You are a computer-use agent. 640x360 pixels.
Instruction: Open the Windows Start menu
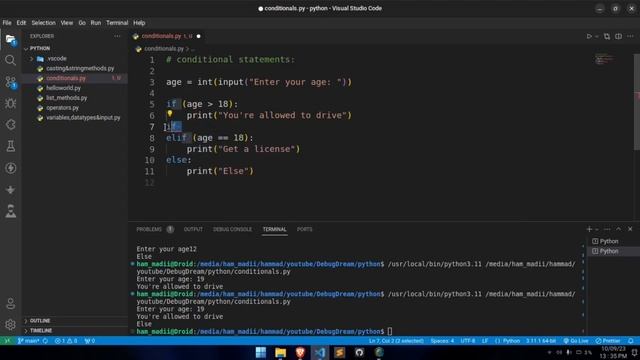point(260,352)
